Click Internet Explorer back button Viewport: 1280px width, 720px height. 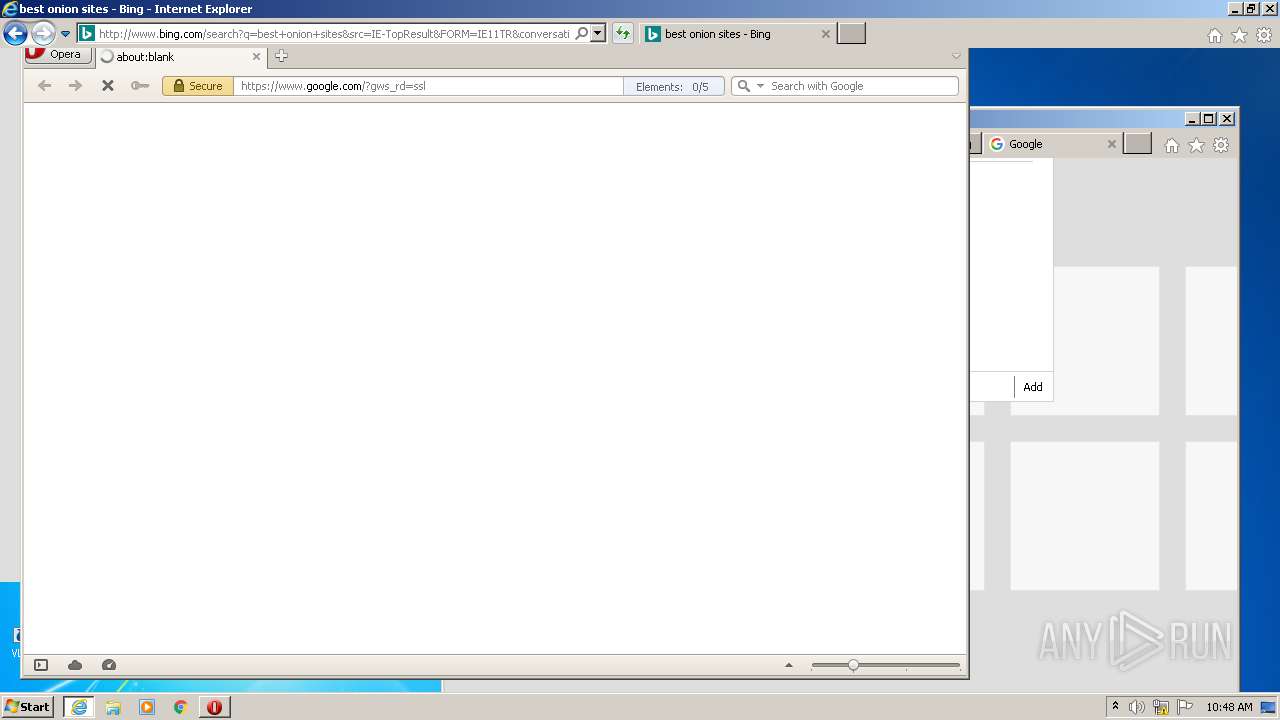(x=15, y=34)
